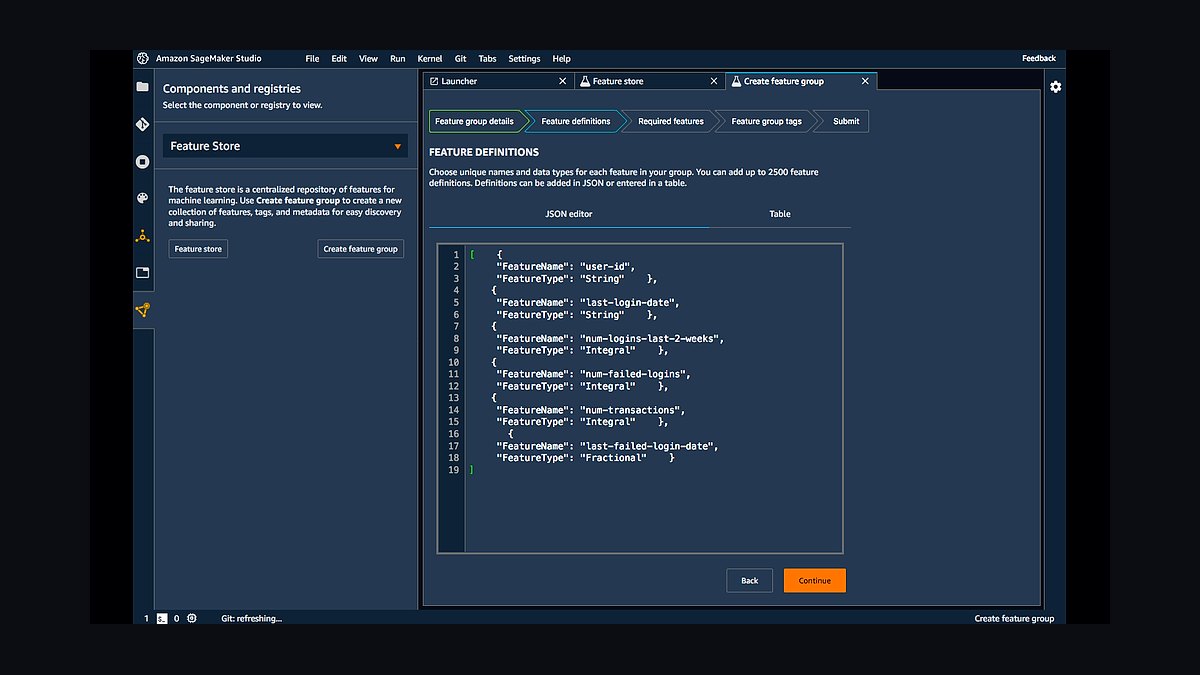This screenshot has height=675, width=1200.
Task: Click the terminal icon in status bar
Action: 161,618
